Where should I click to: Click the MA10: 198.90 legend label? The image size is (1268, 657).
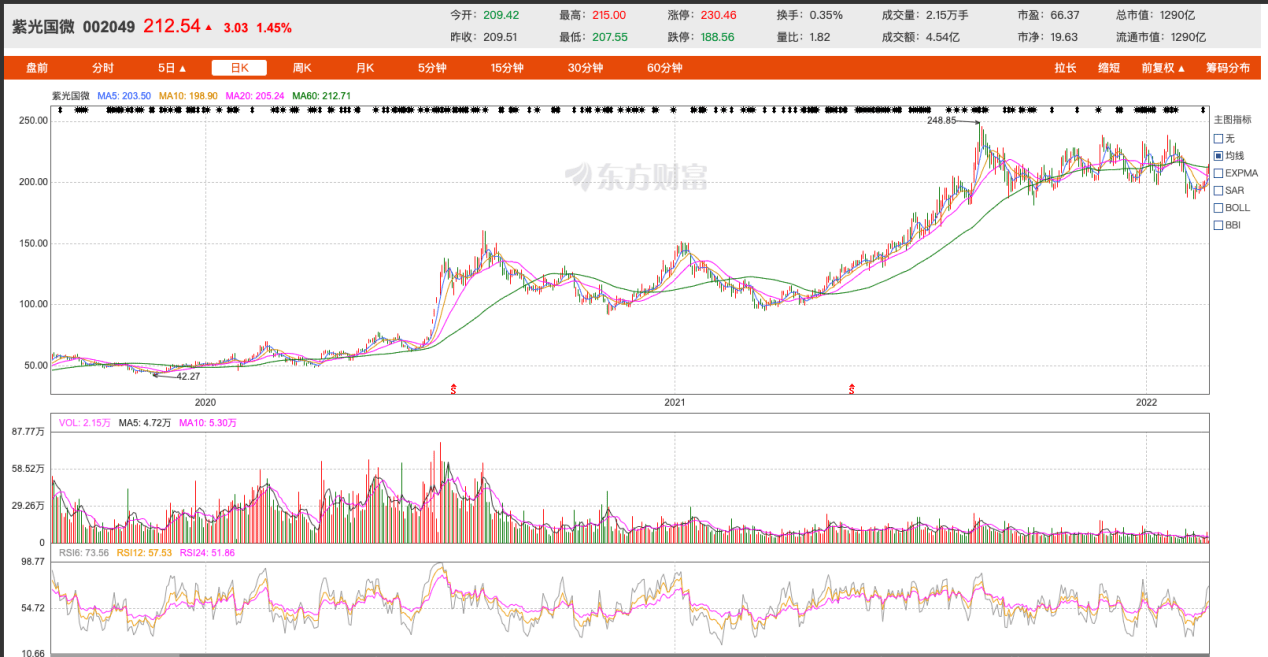coord(189,96)
